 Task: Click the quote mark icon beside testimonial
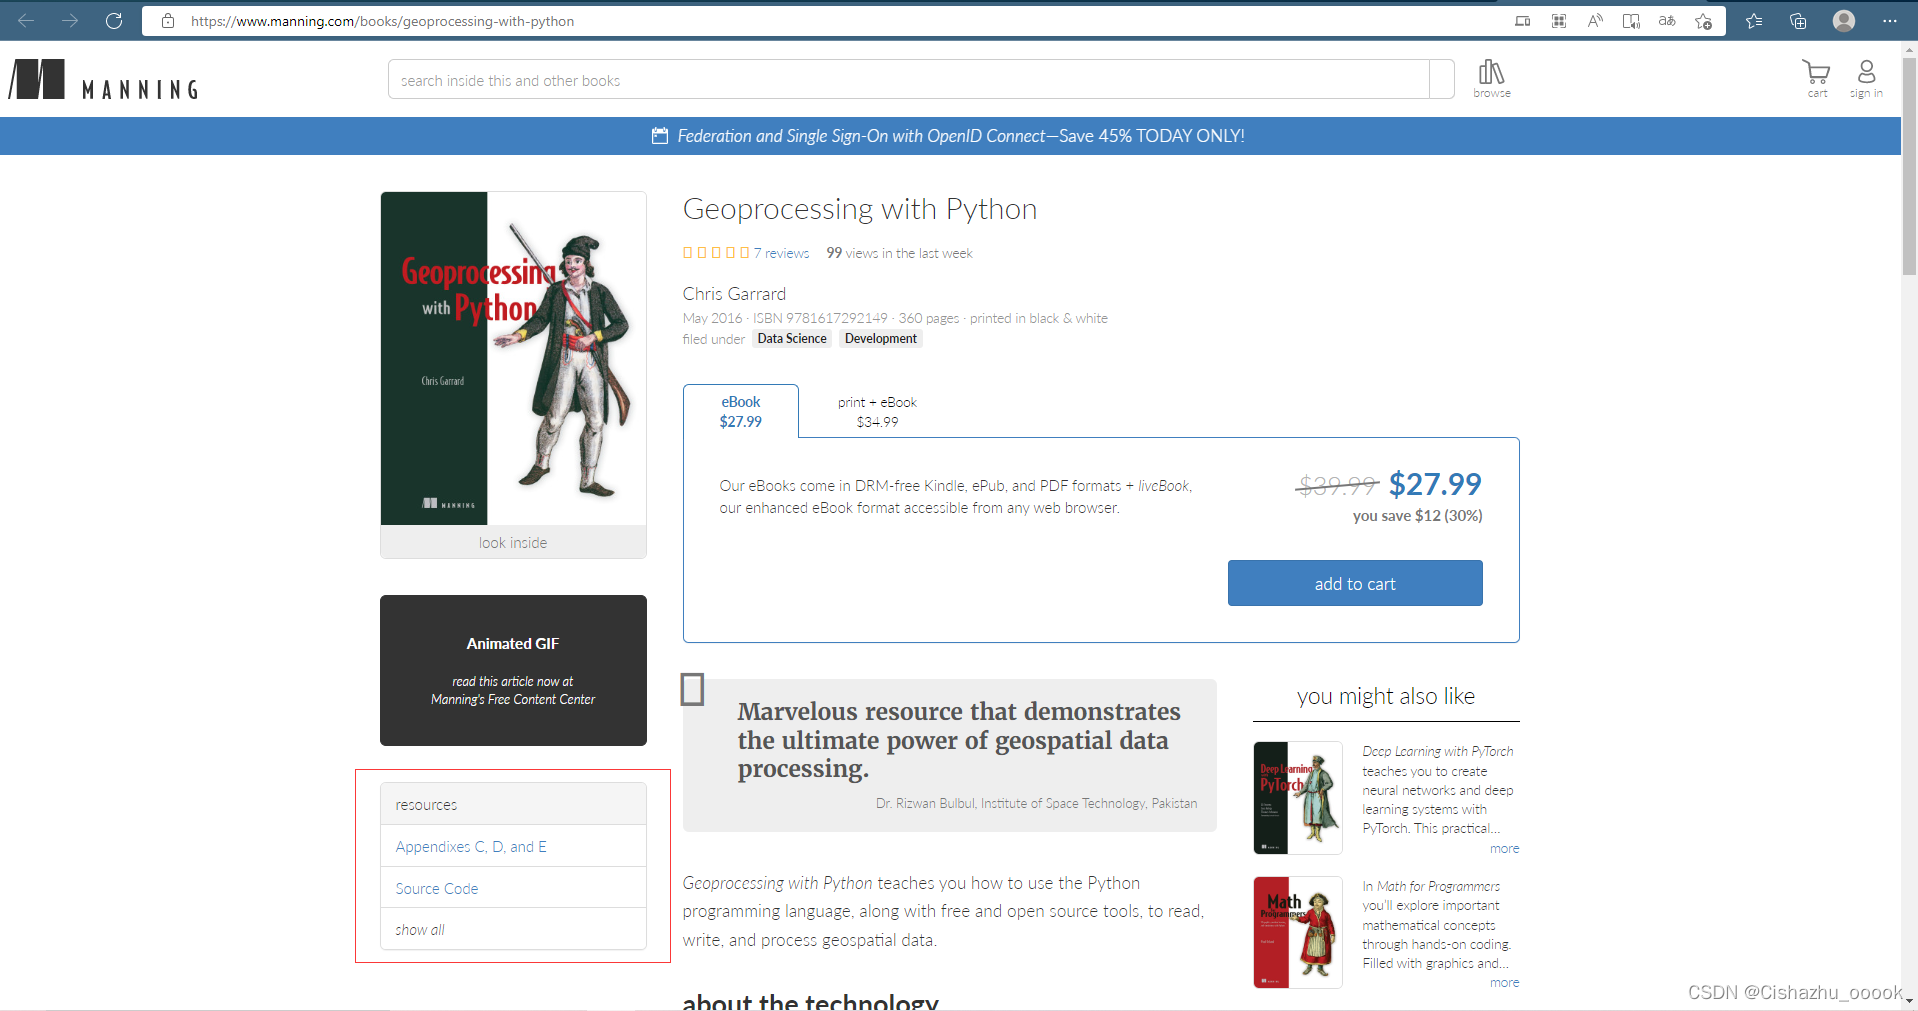click(692, 689)
